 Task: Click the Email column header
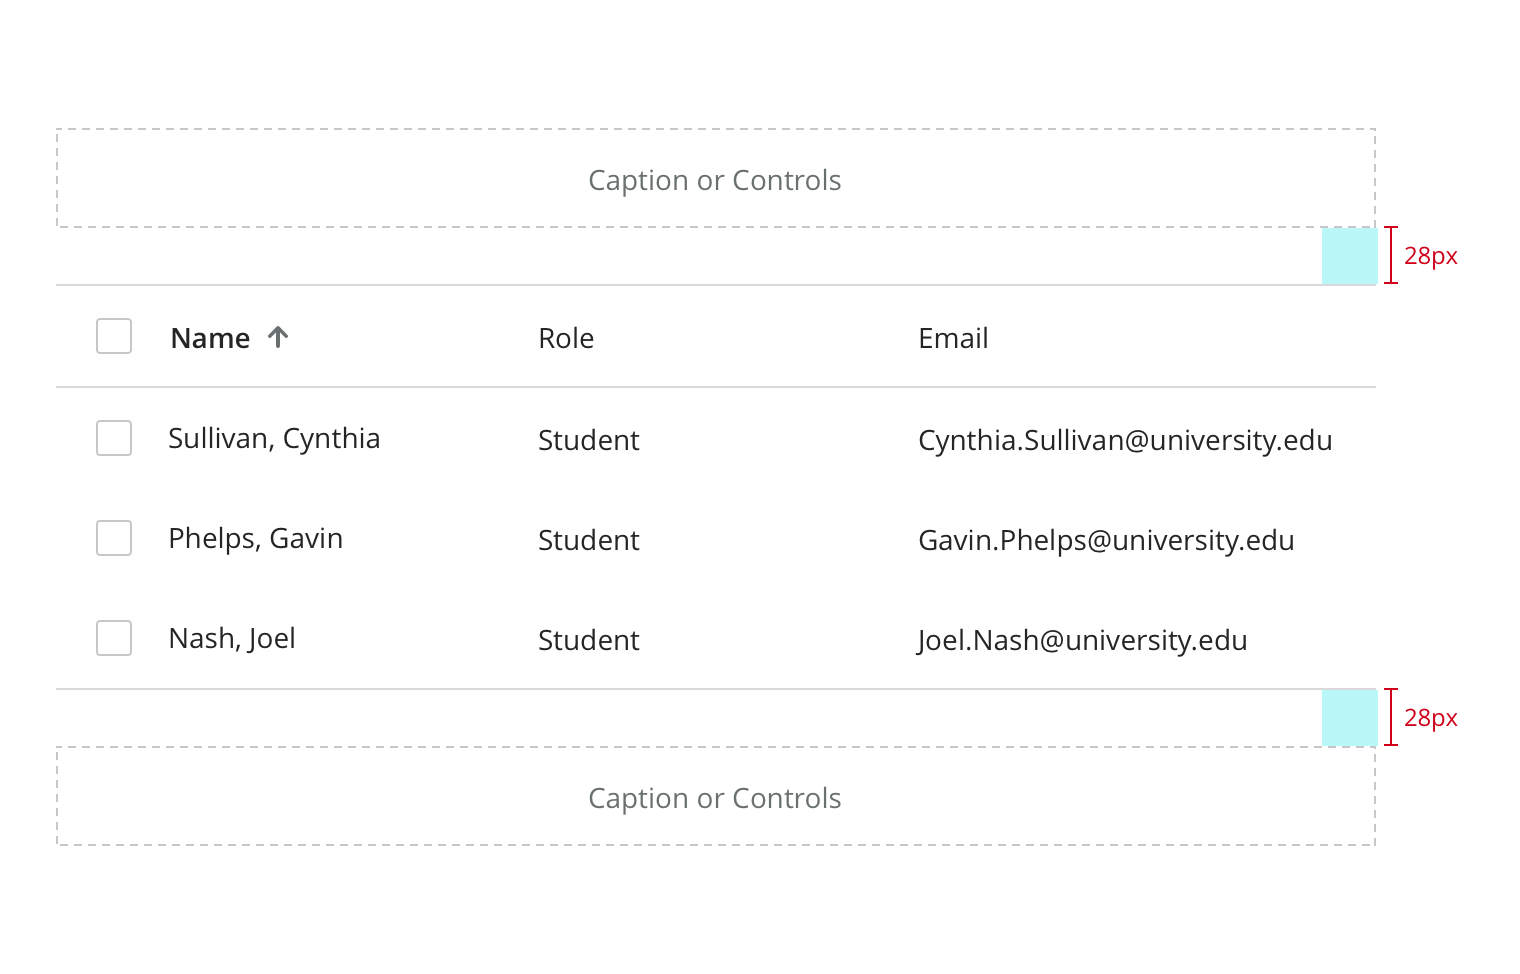(x=953, y=338)
